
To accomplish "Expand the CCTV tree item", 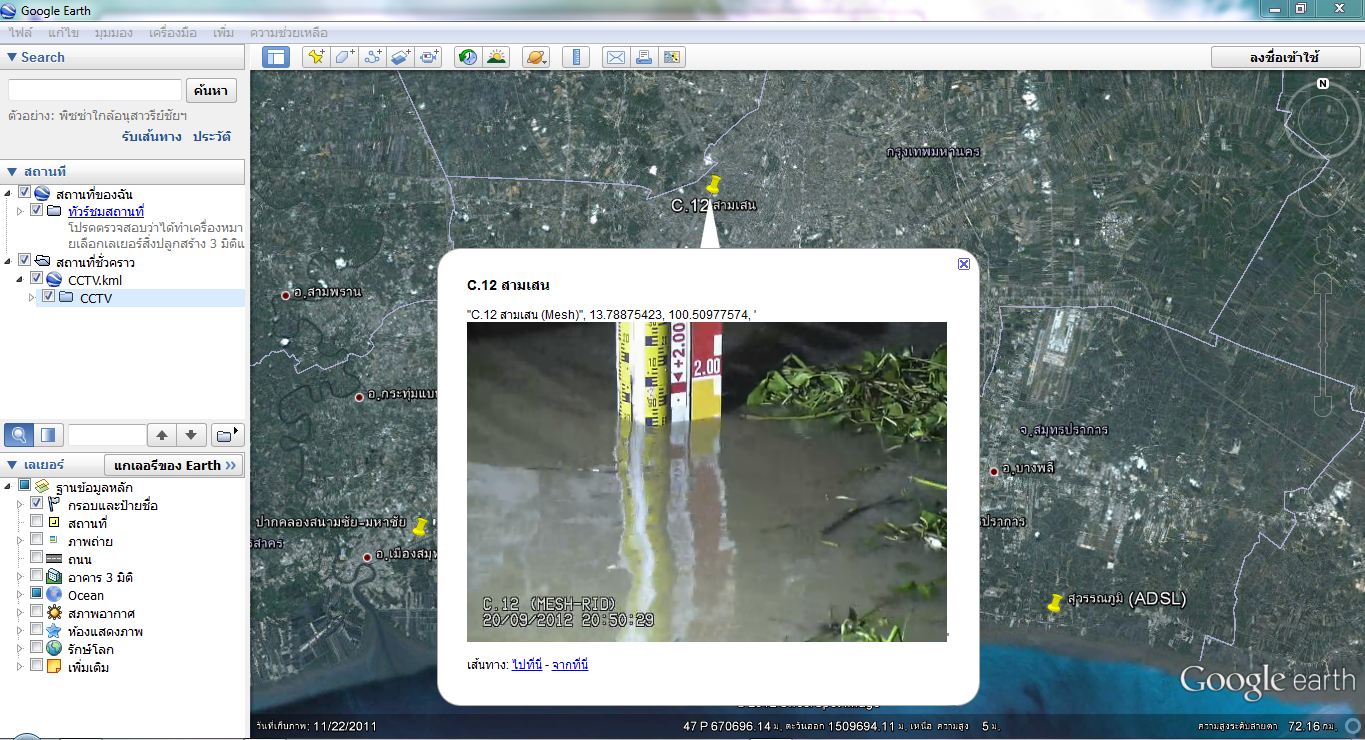I will [x=30, y=297].
